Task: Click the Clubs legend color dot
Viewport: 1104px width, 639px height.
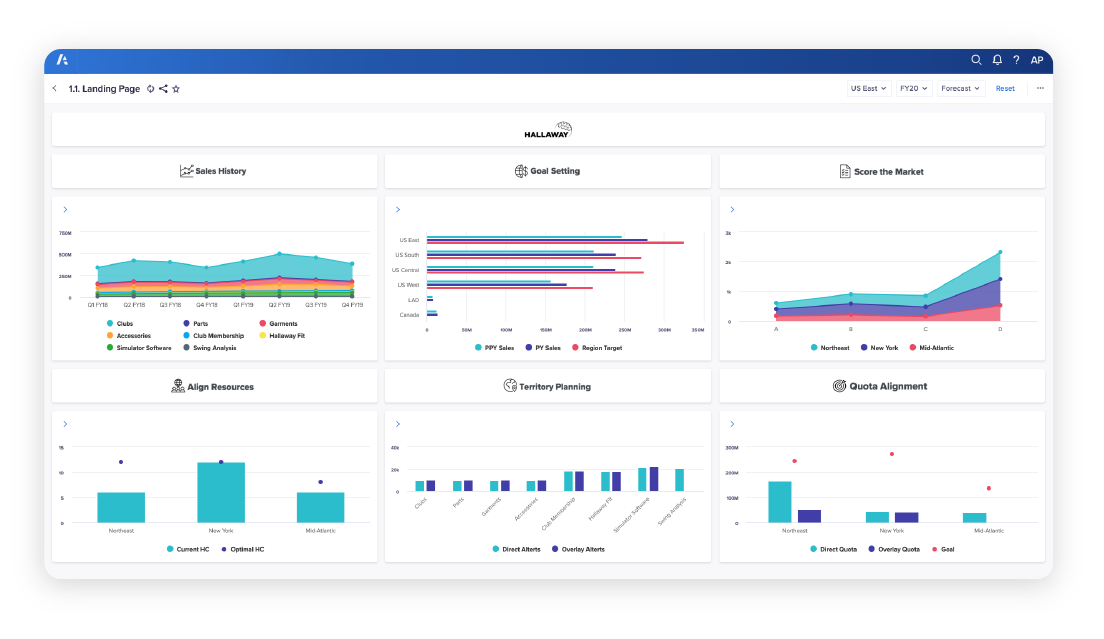Action: pyautogui.click(x=110, y=324)
